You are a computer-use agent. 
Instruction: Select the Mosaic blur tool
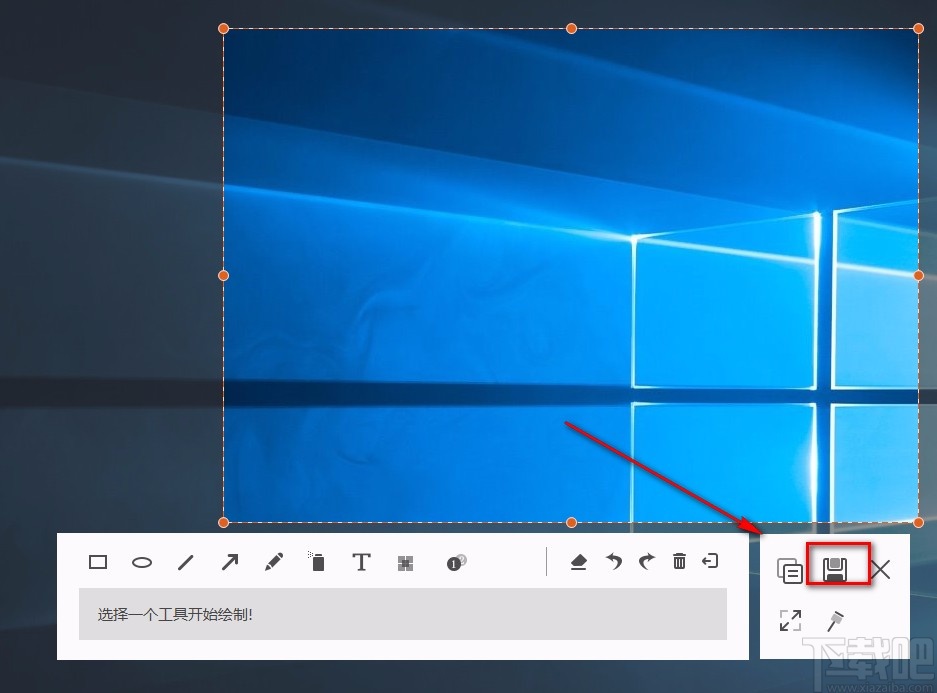405,562
